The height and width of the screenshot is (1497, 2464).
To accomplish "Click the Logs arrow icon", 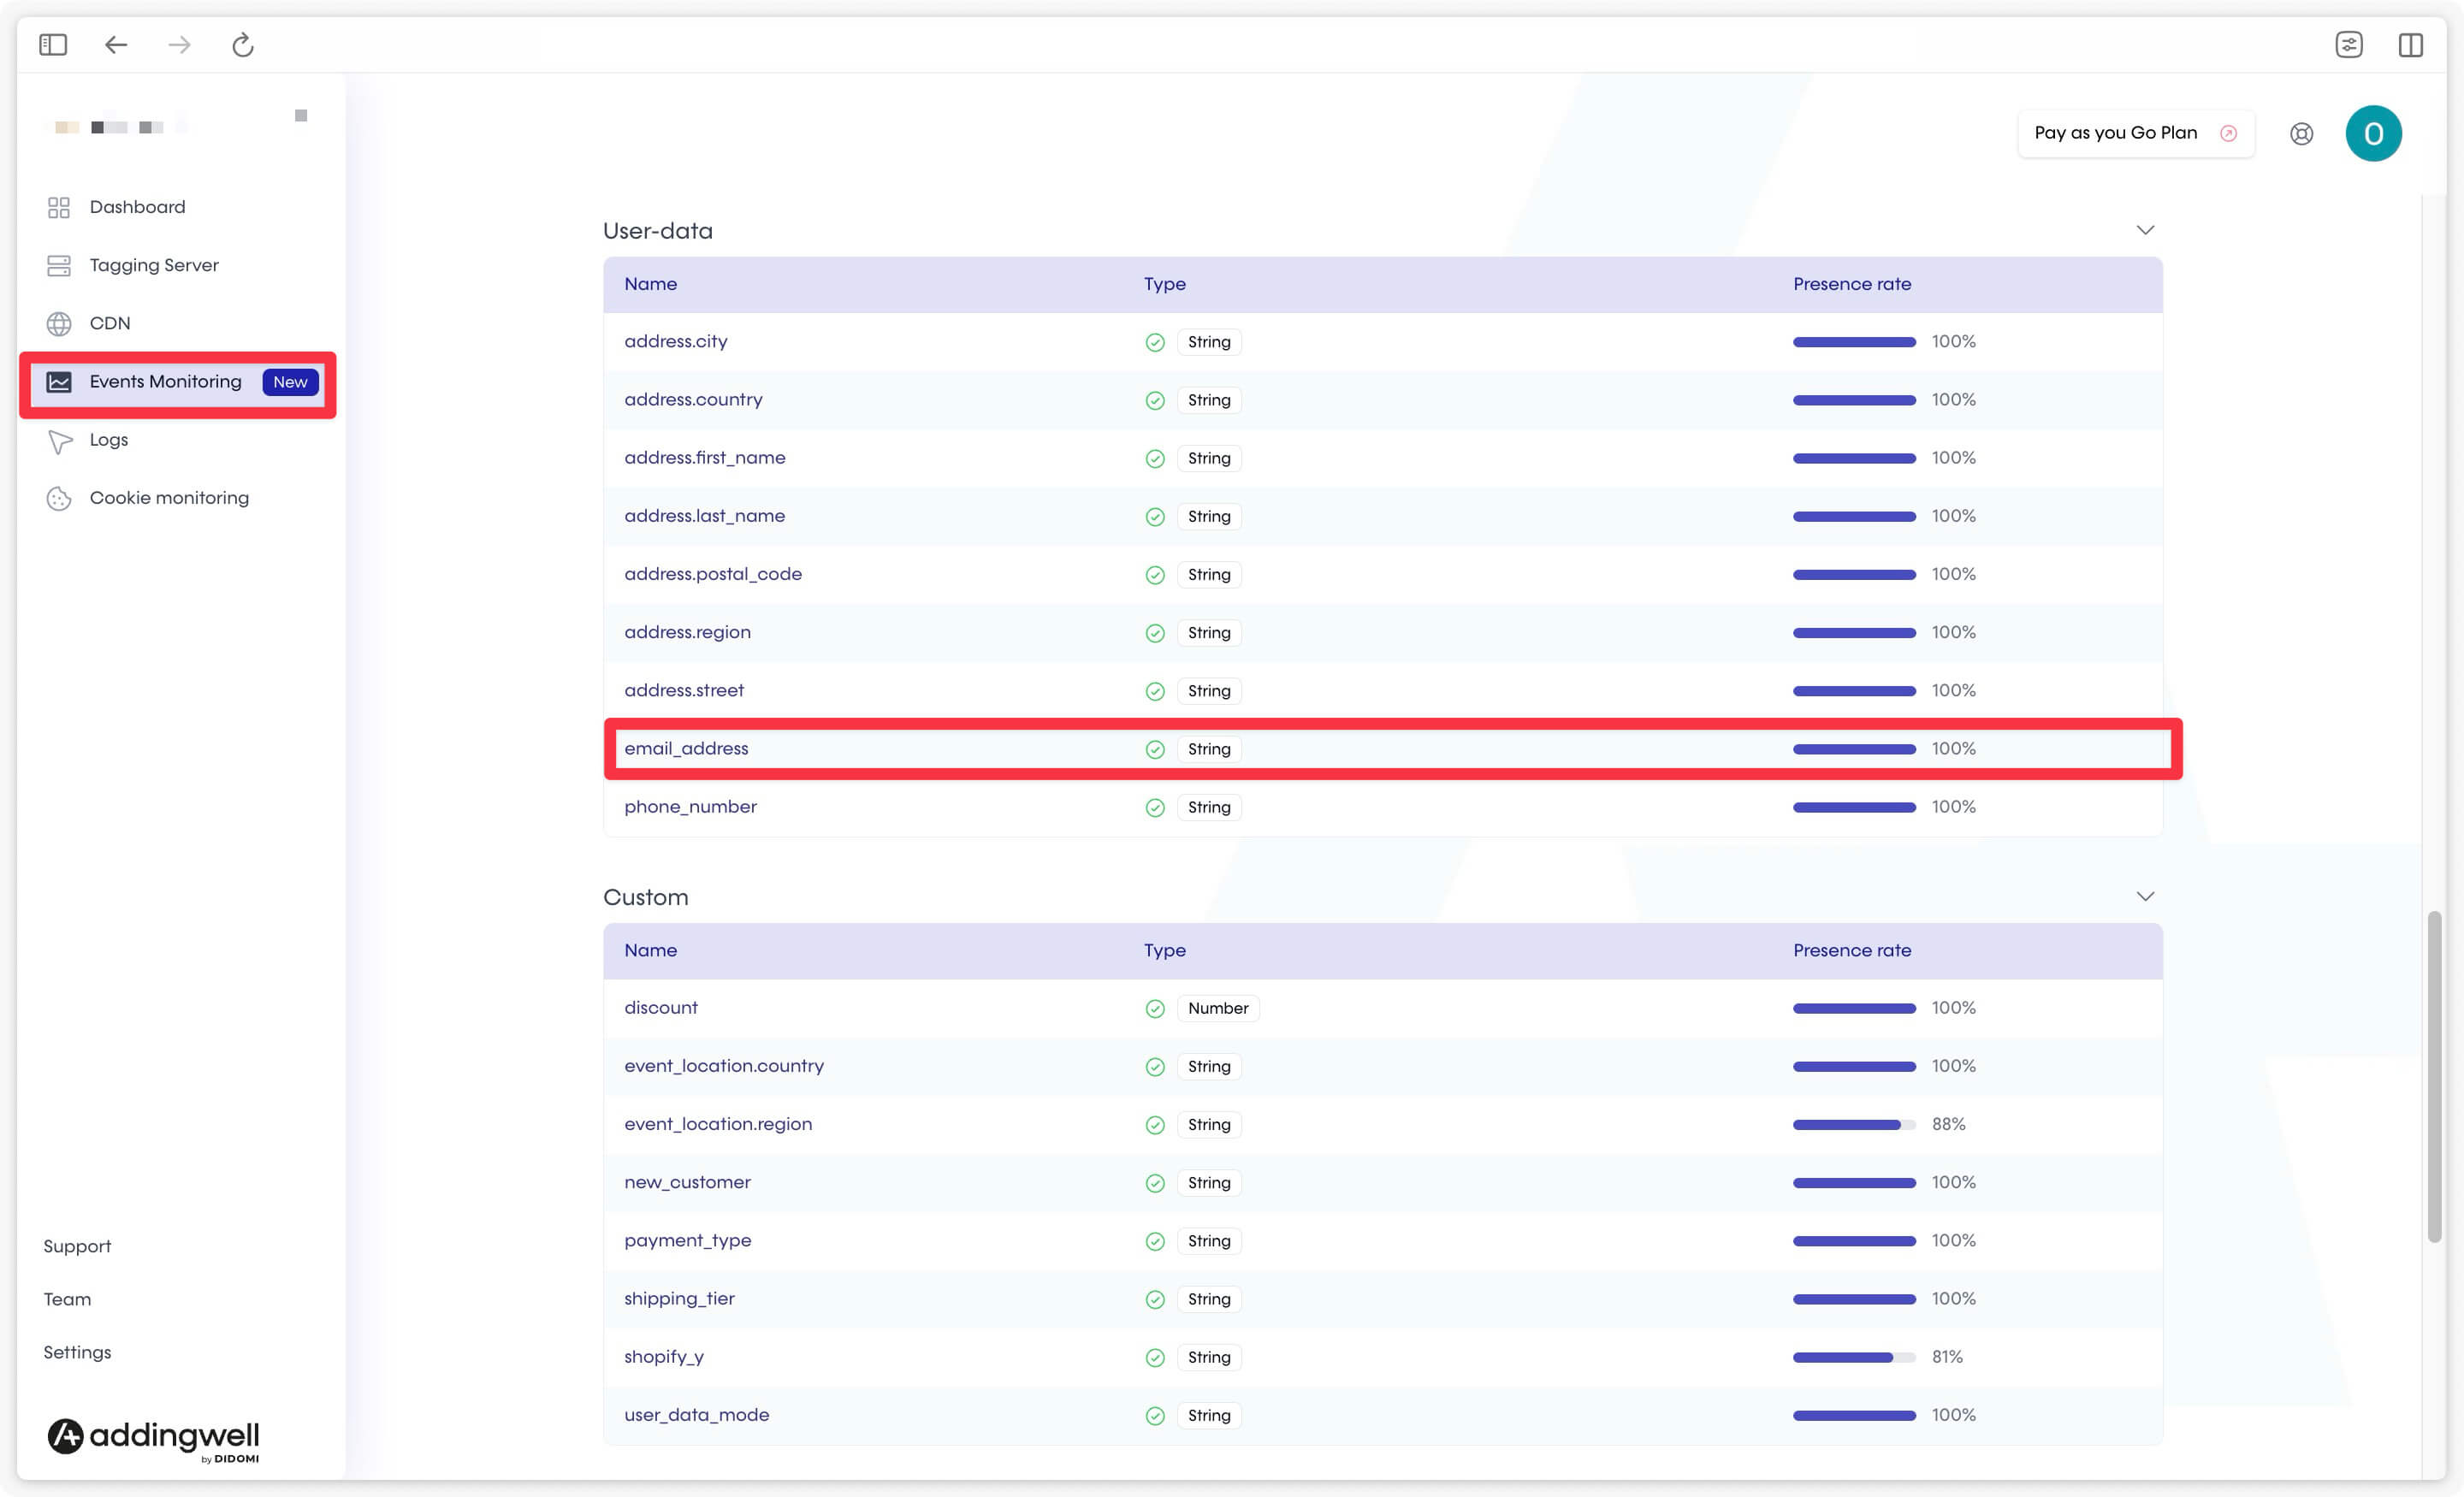I will tap(60, 441).
